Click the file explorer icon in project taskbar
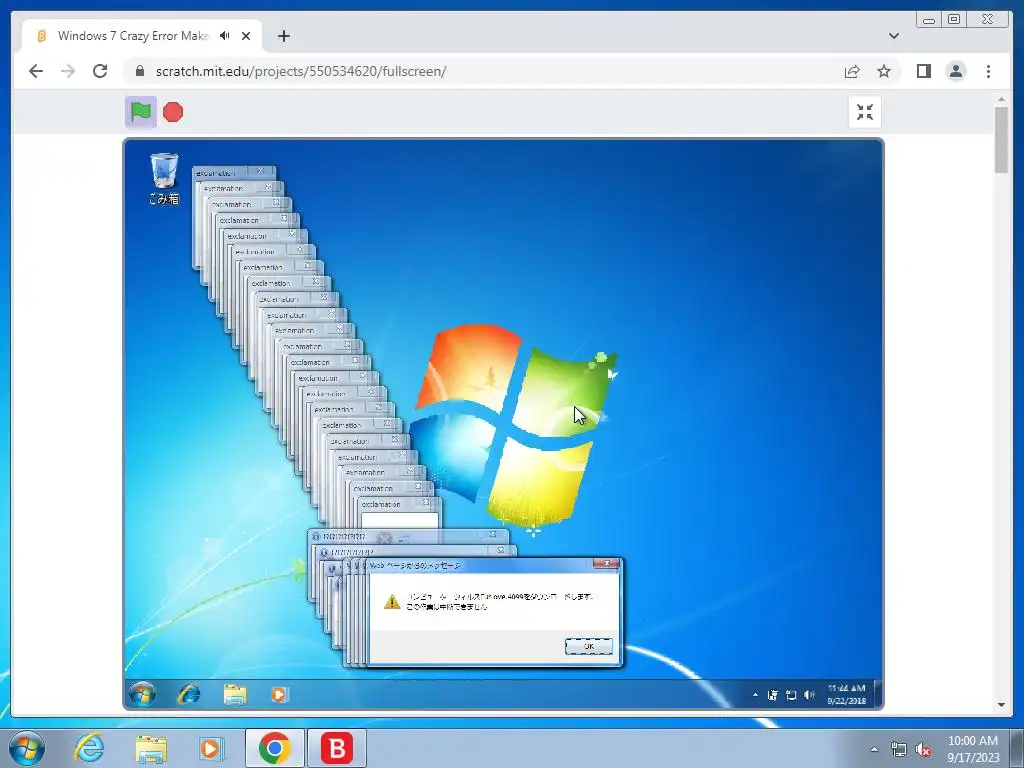The image size is (1024, 768). click(x=234, y=695)
